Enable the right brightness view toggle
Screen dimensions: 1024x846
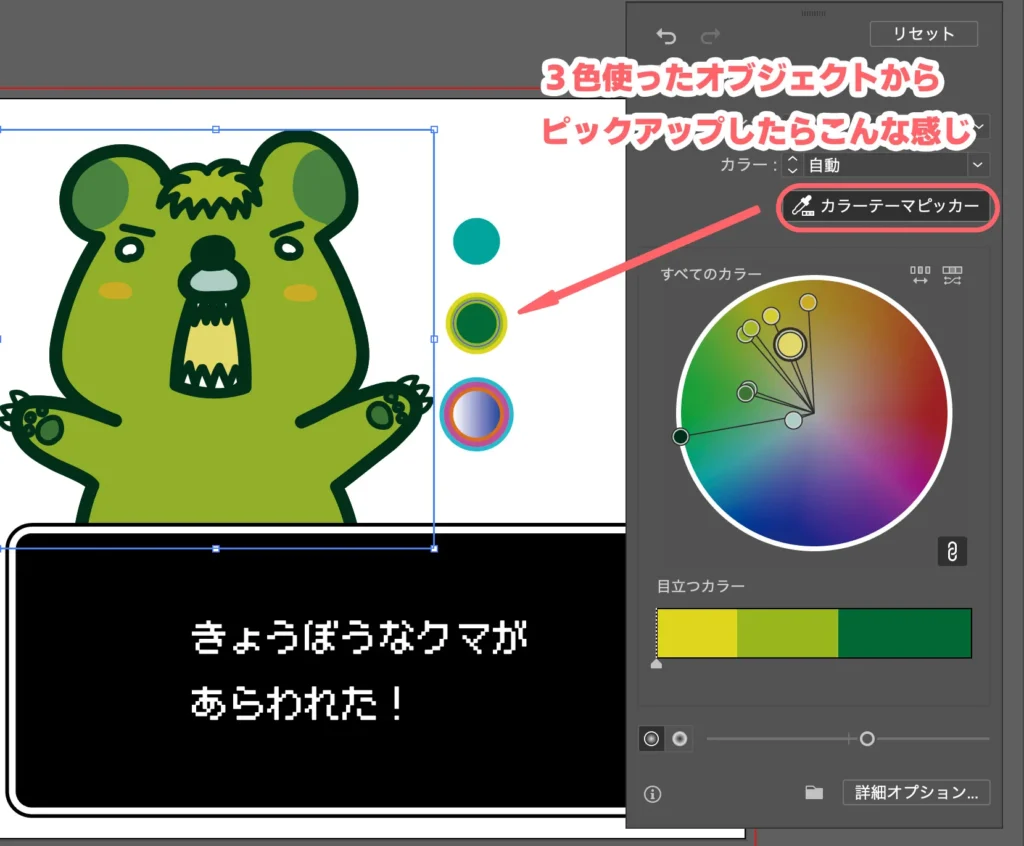[x=680, y=738]
